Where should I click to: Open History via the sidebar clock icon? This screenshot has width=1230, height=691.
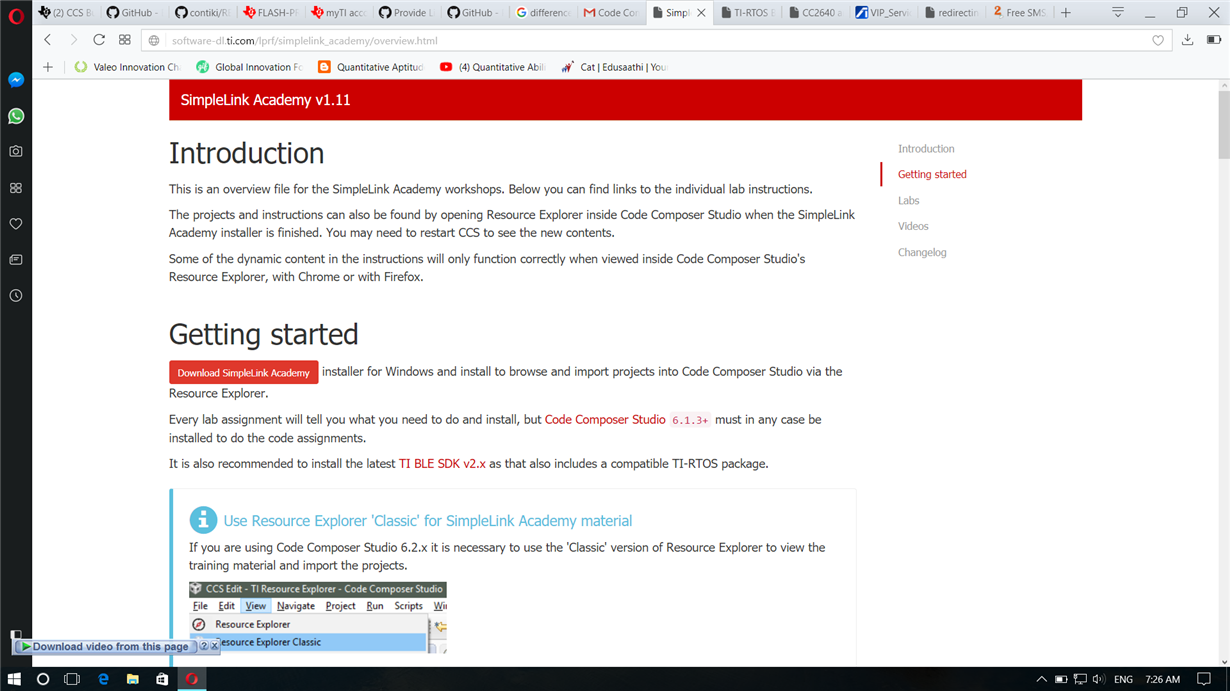pyautogui.click(x=16, y=296)
